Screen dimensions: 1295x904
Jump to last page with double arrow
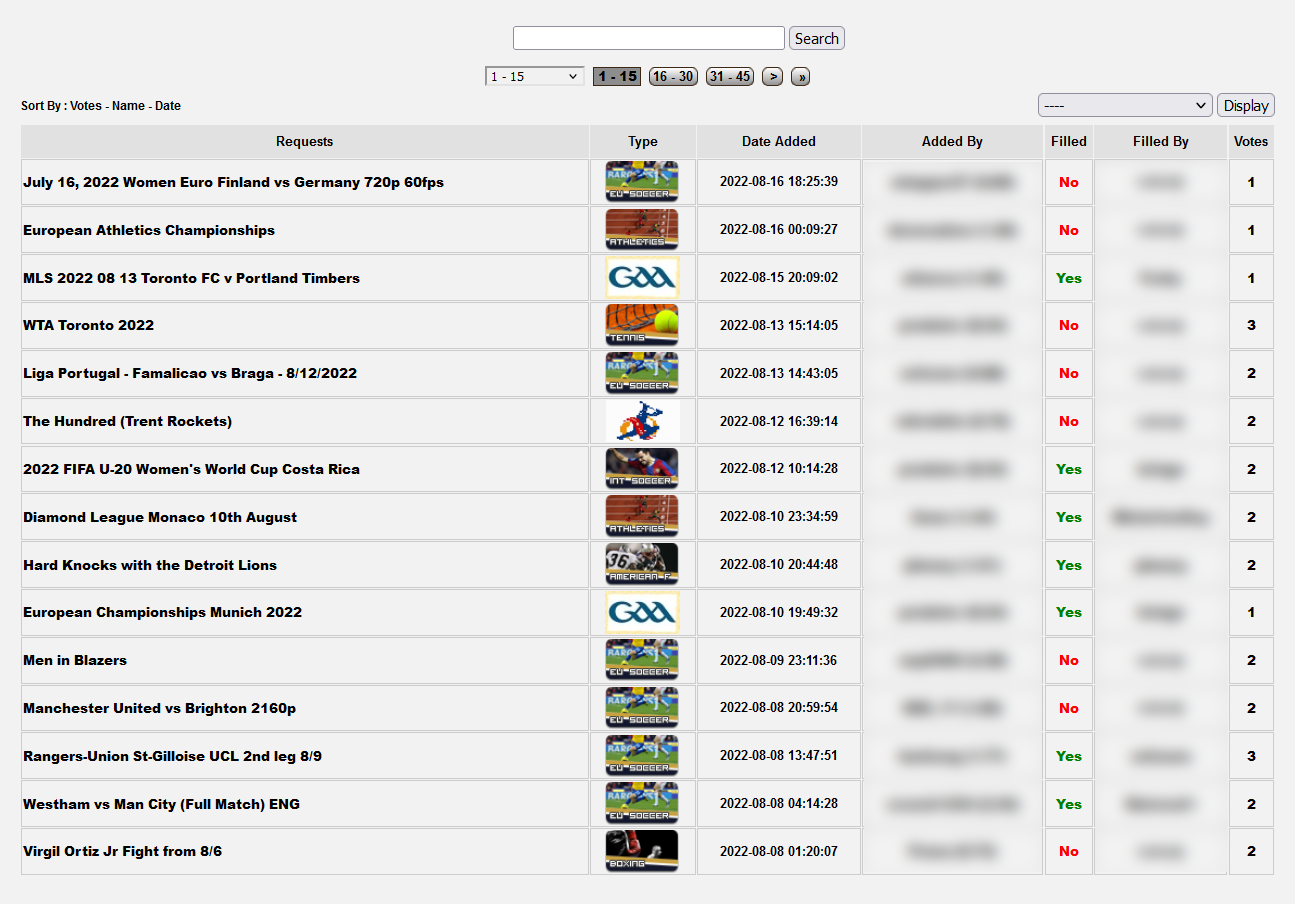tap(800, 76)
